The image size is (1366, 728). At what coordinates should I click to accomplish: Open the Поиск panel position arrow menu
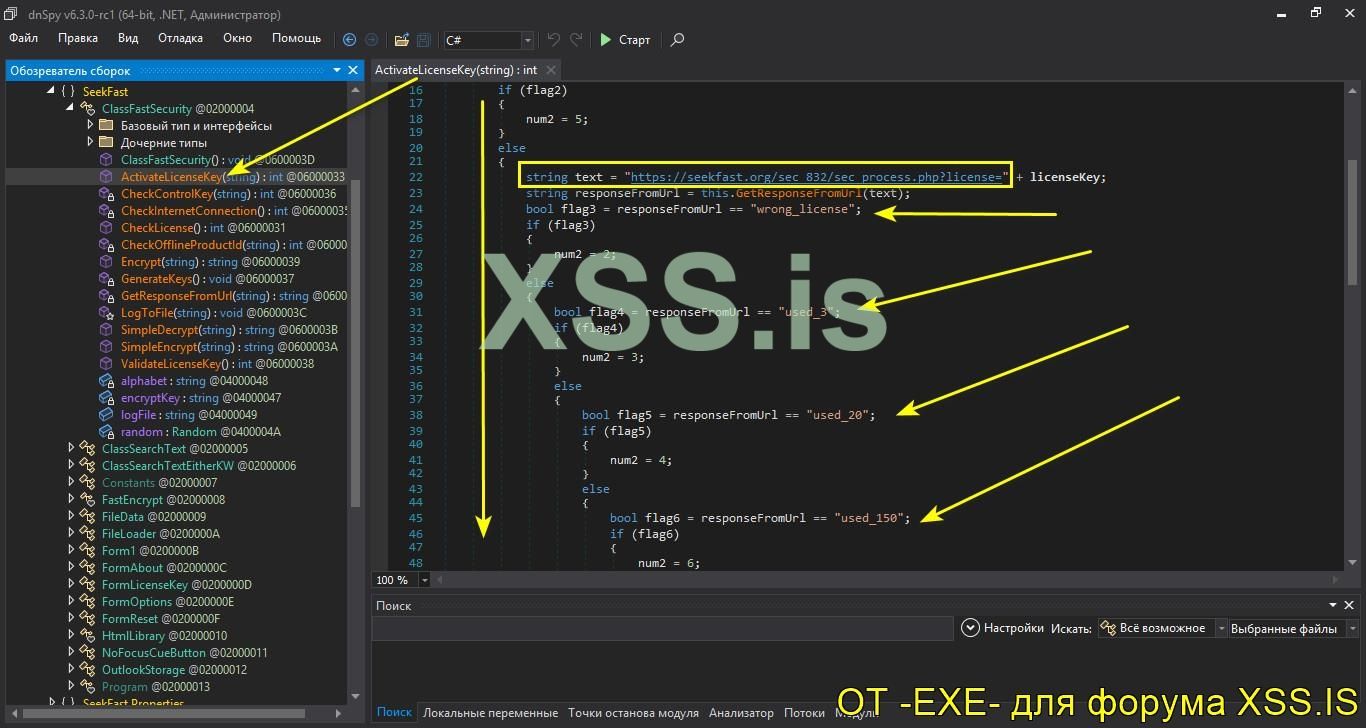(1333, 605)
